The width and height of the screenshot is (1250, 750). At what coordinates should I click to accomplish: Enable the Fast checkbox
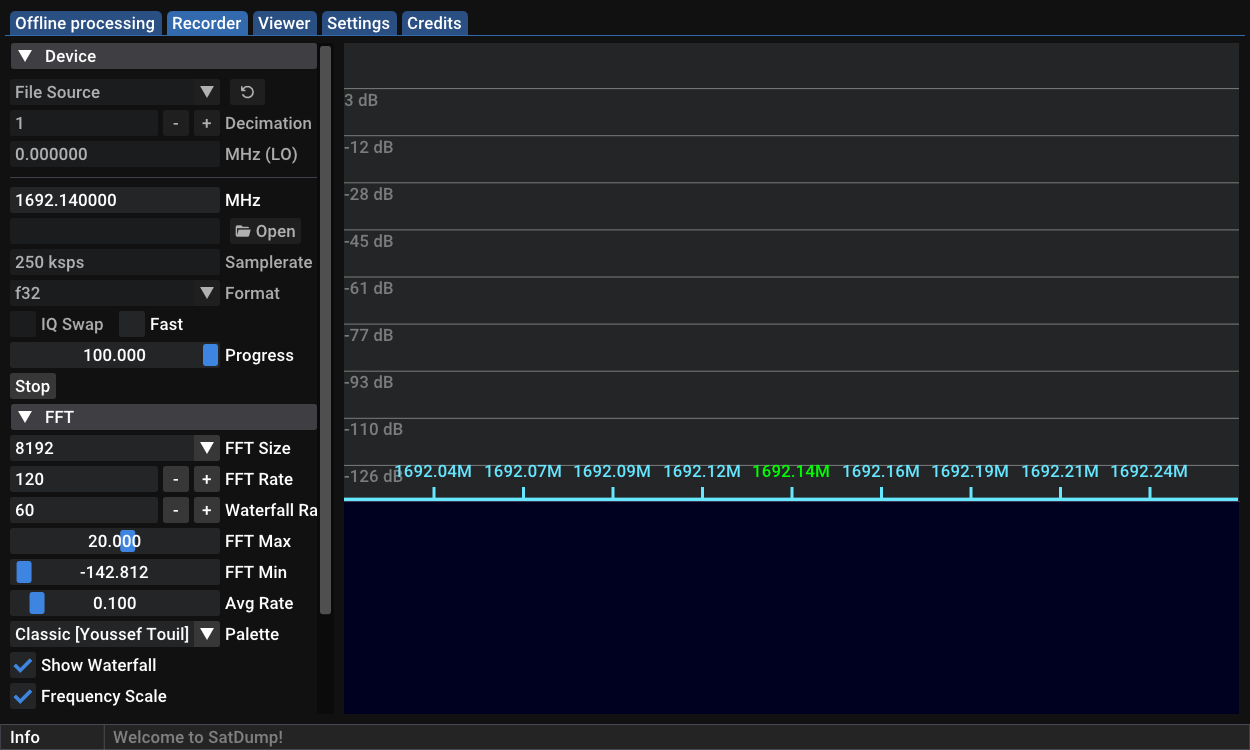click(x=132, y=324)
